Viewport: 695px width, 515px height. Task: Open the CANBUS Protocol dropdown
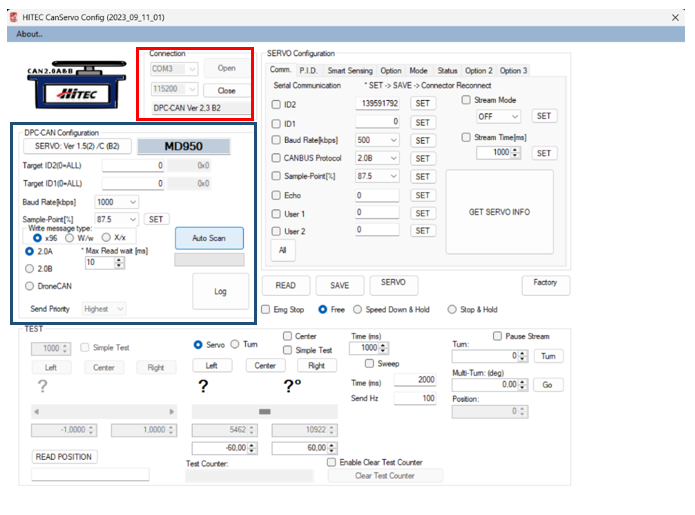393,158
